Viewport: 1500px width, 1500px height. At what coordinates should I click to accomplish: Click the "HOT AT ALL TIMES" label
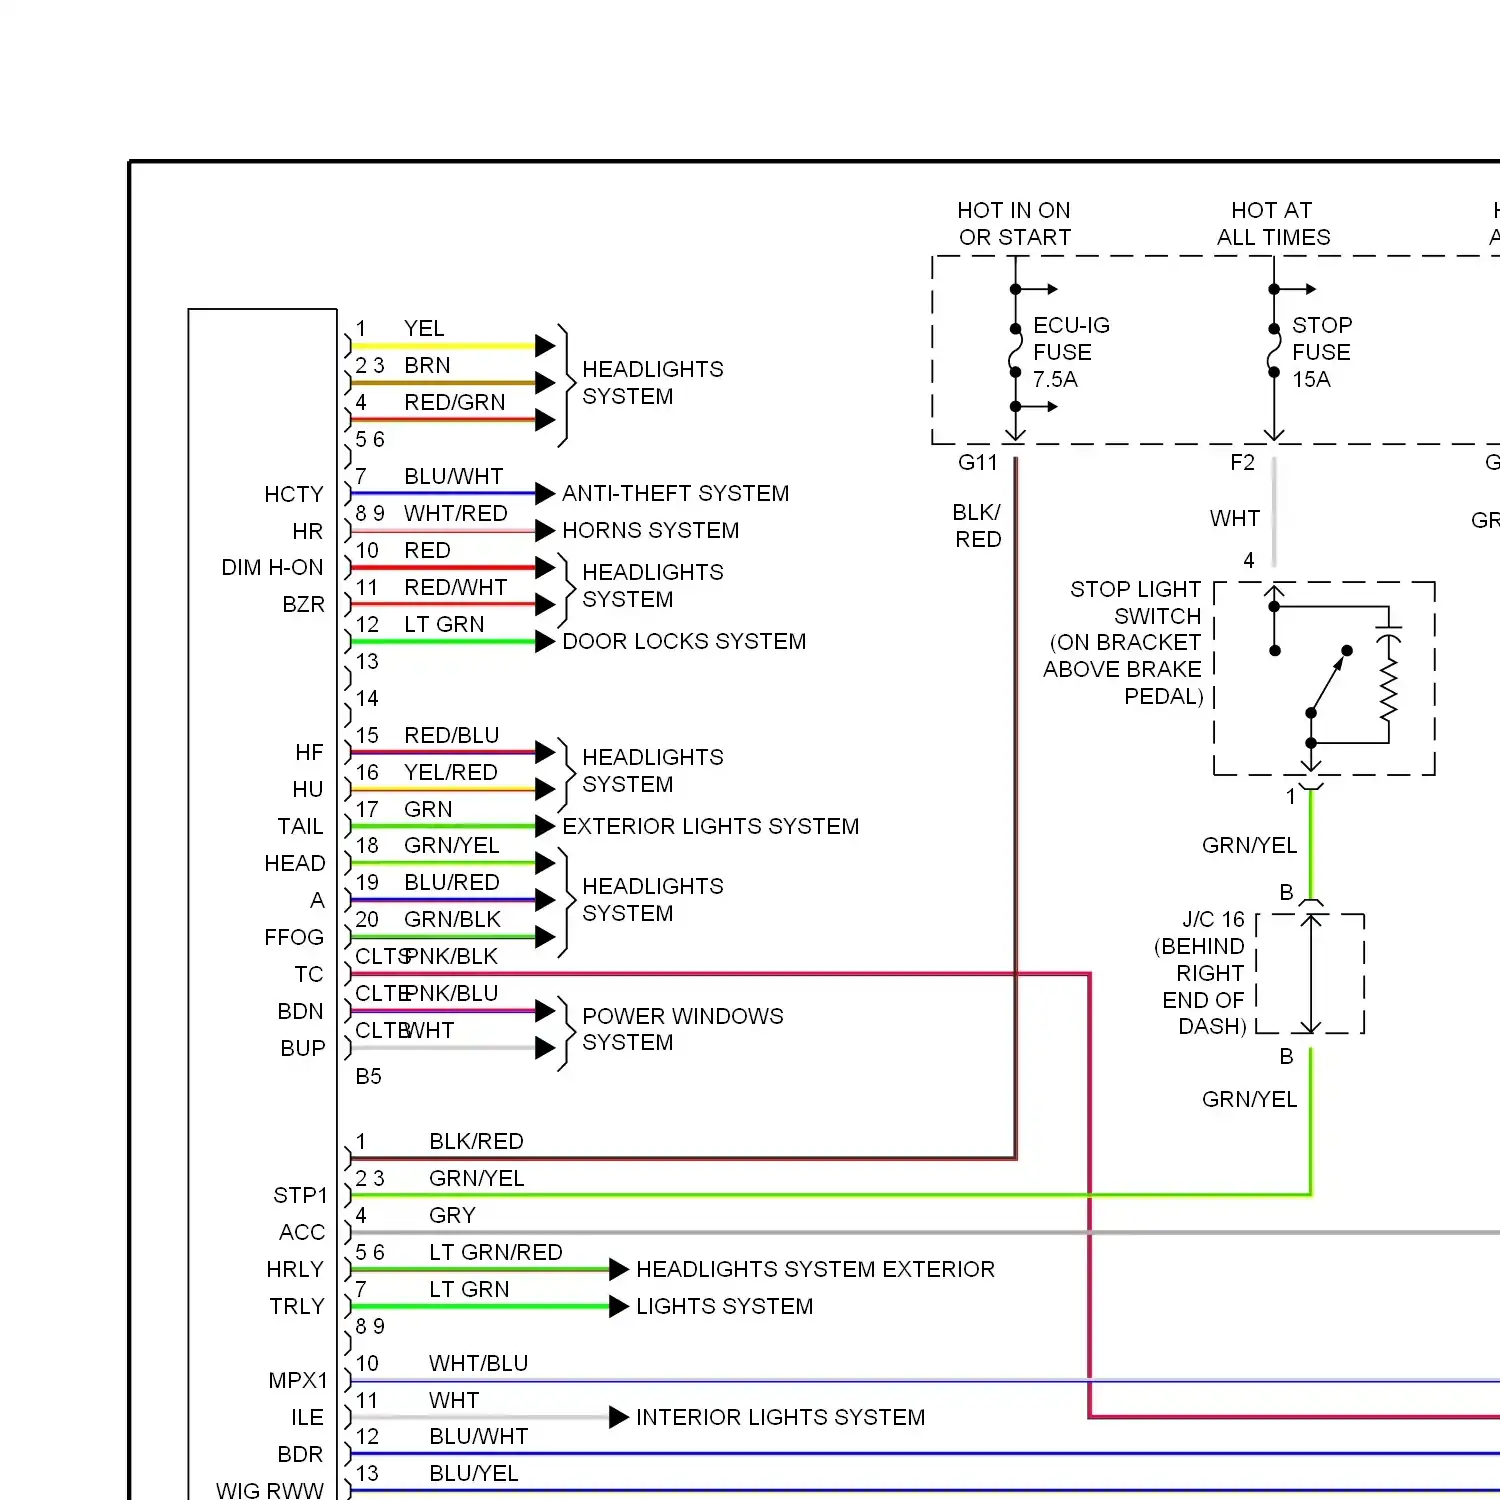point(1273,224)
